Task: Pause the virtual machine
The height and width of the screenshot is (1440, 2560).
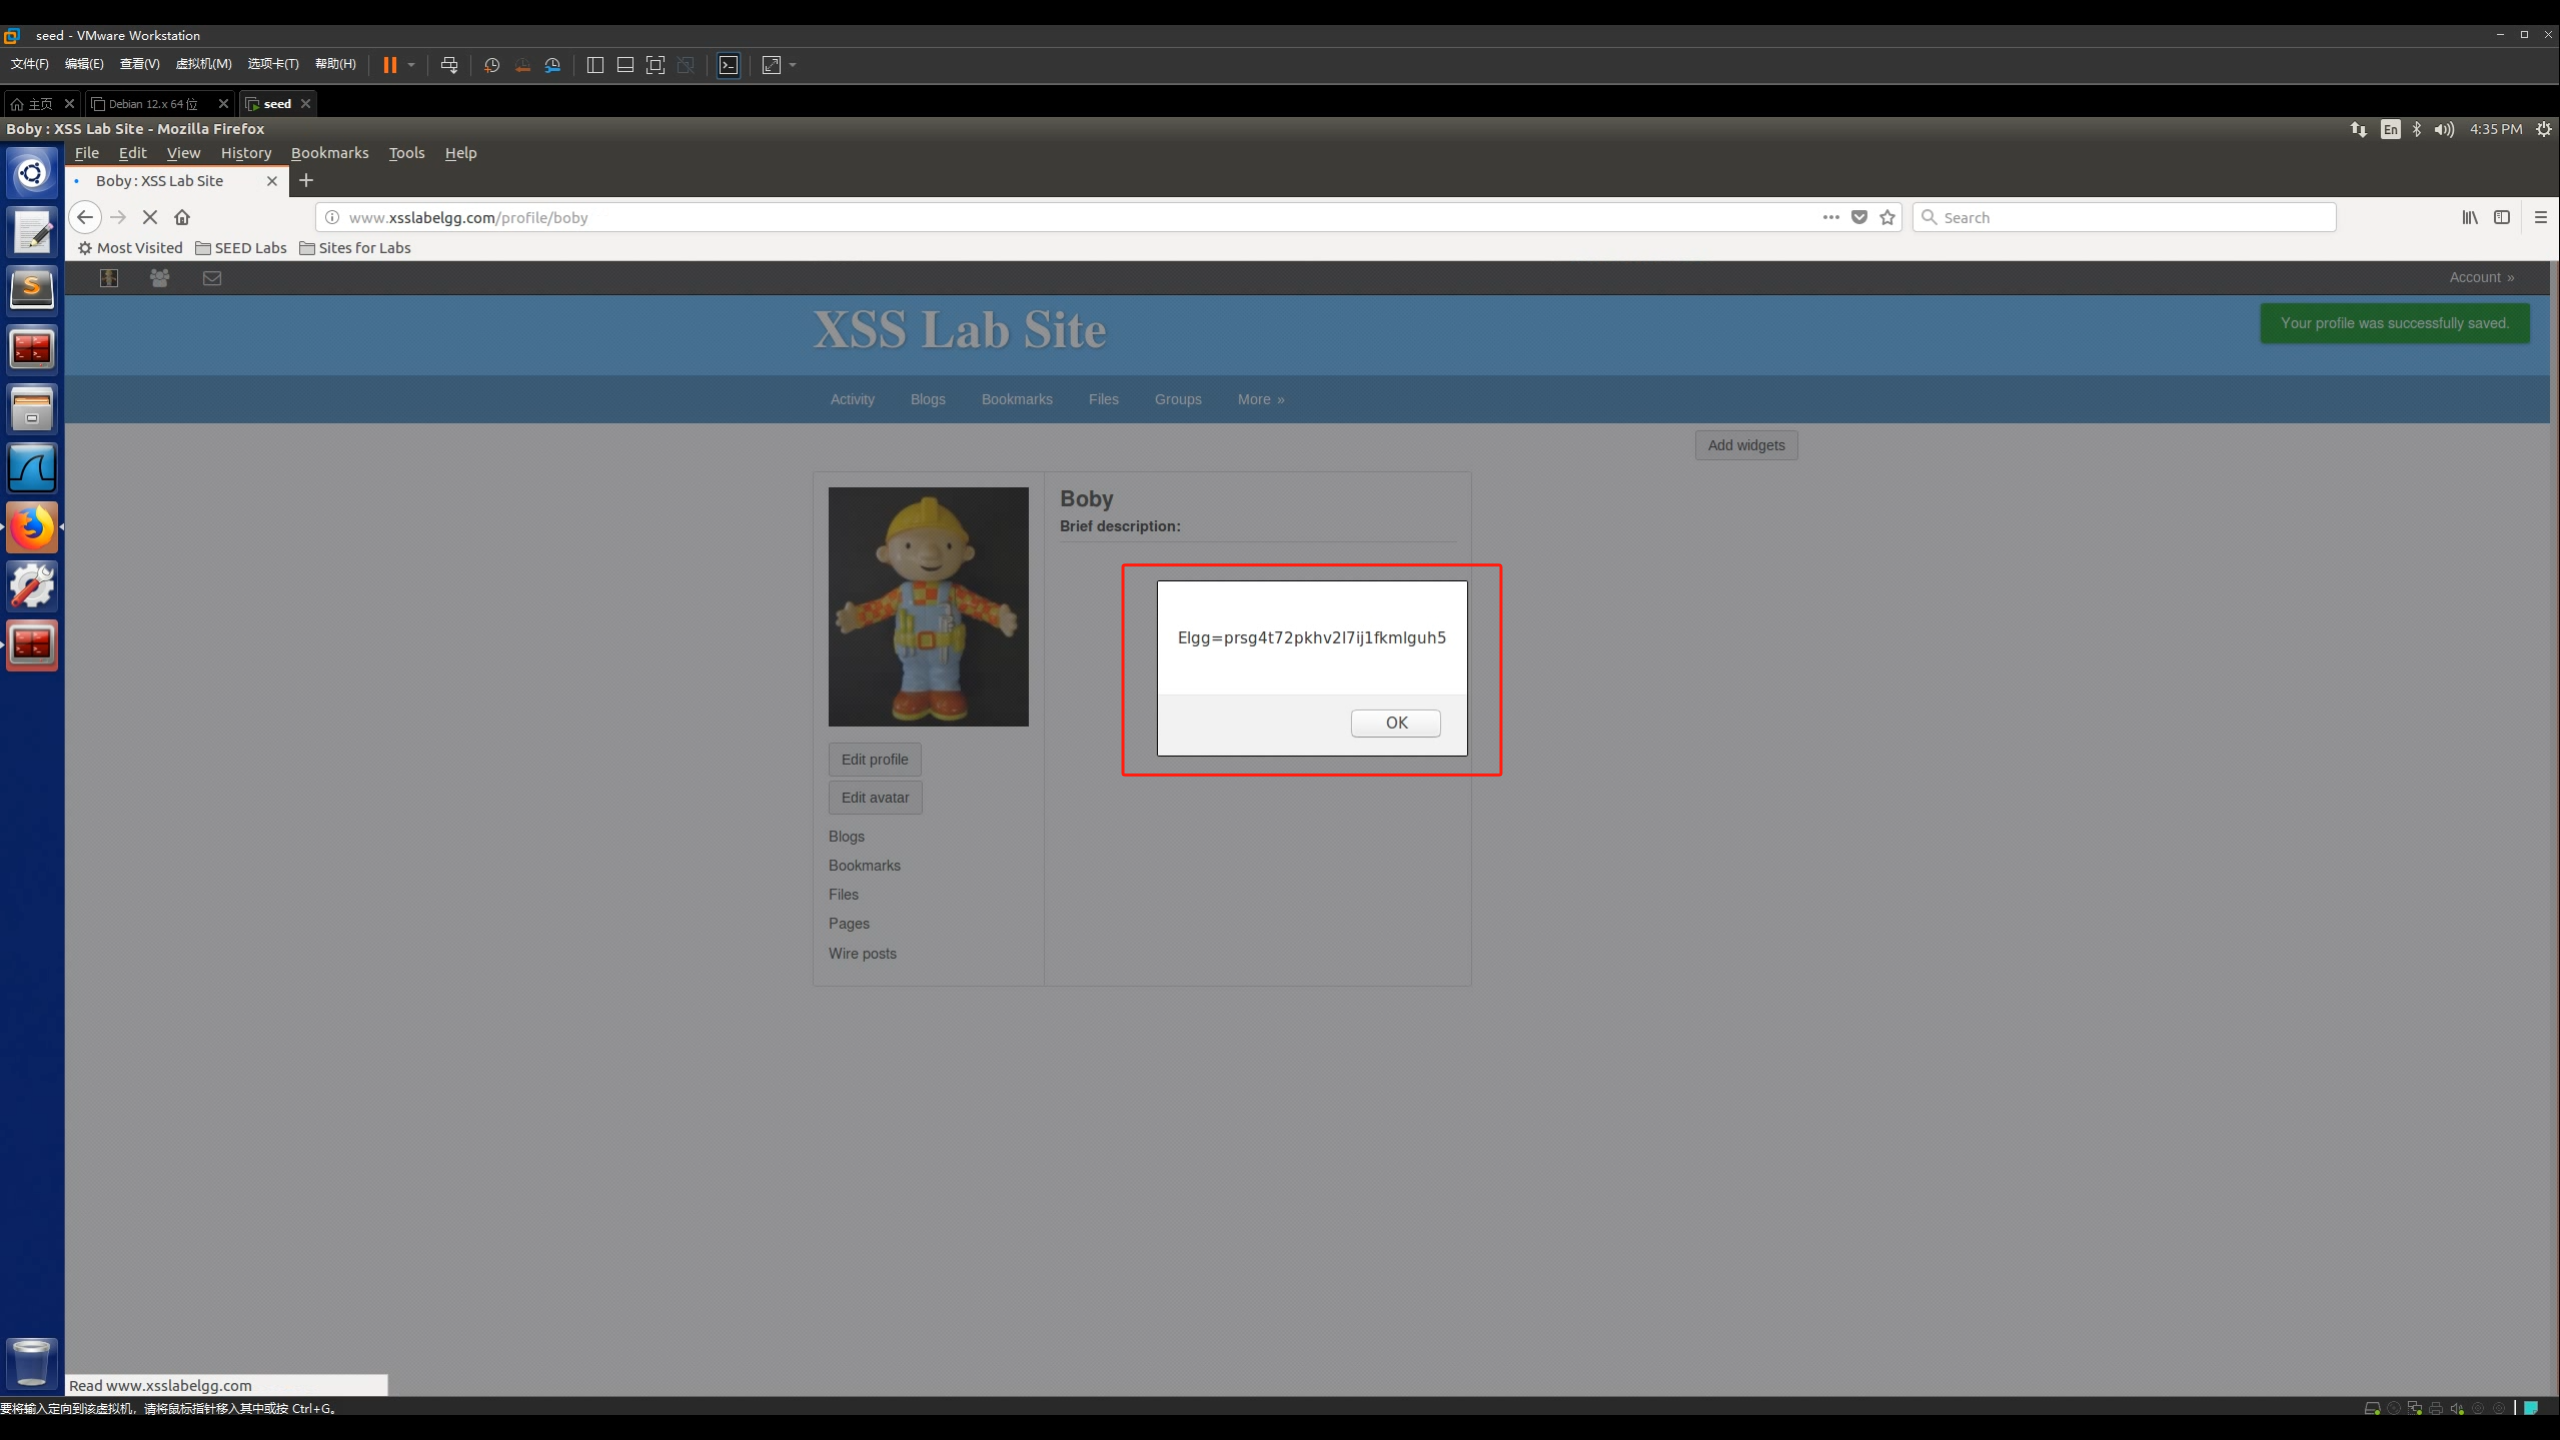Action: pyautogui.click(x=390, y=65)
